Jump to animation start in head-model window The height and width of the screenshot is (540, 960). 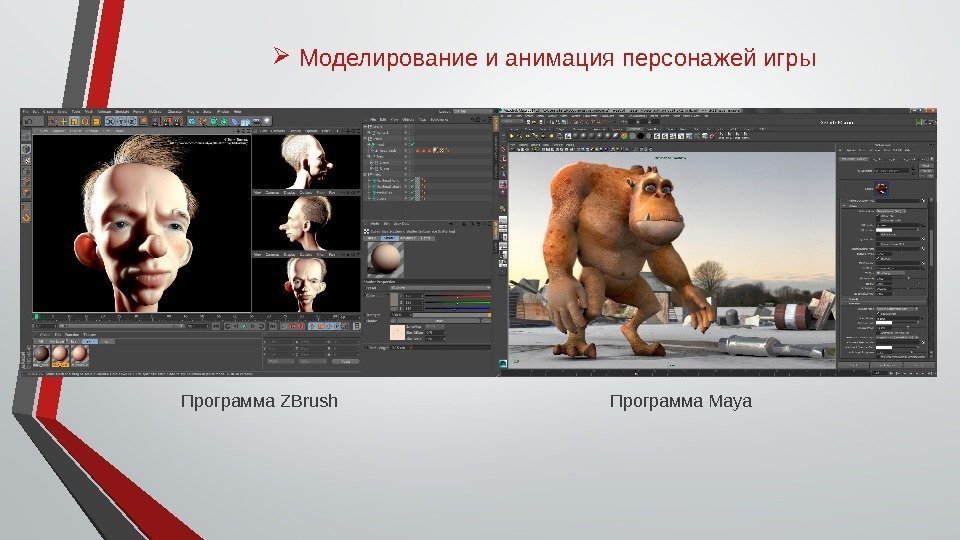(216, 326)
